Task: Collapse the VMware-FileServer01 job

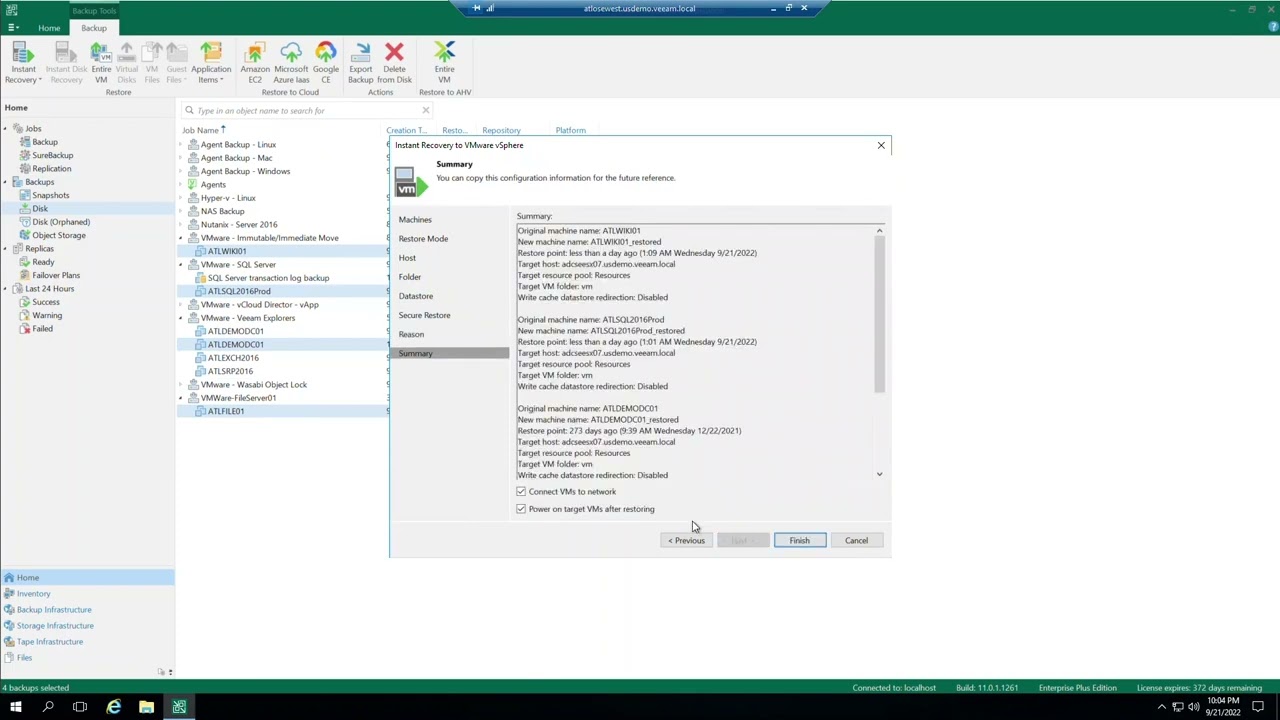Action: pyautogui.click(x=181, y=398)
